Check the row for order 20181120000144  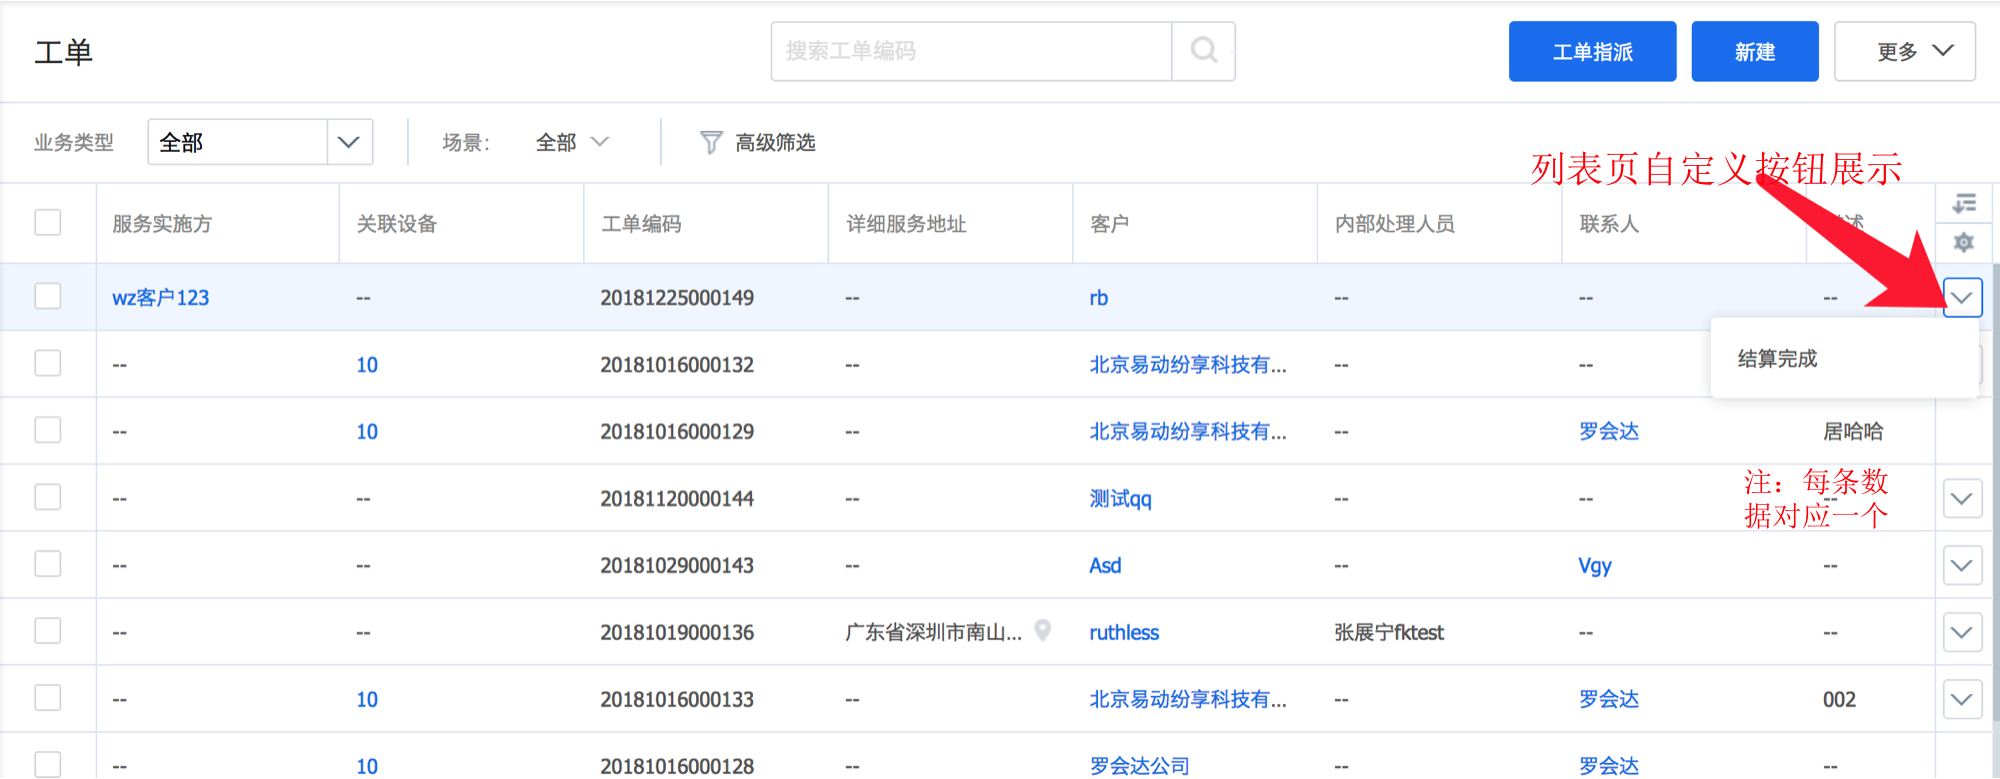click(48, 497)
